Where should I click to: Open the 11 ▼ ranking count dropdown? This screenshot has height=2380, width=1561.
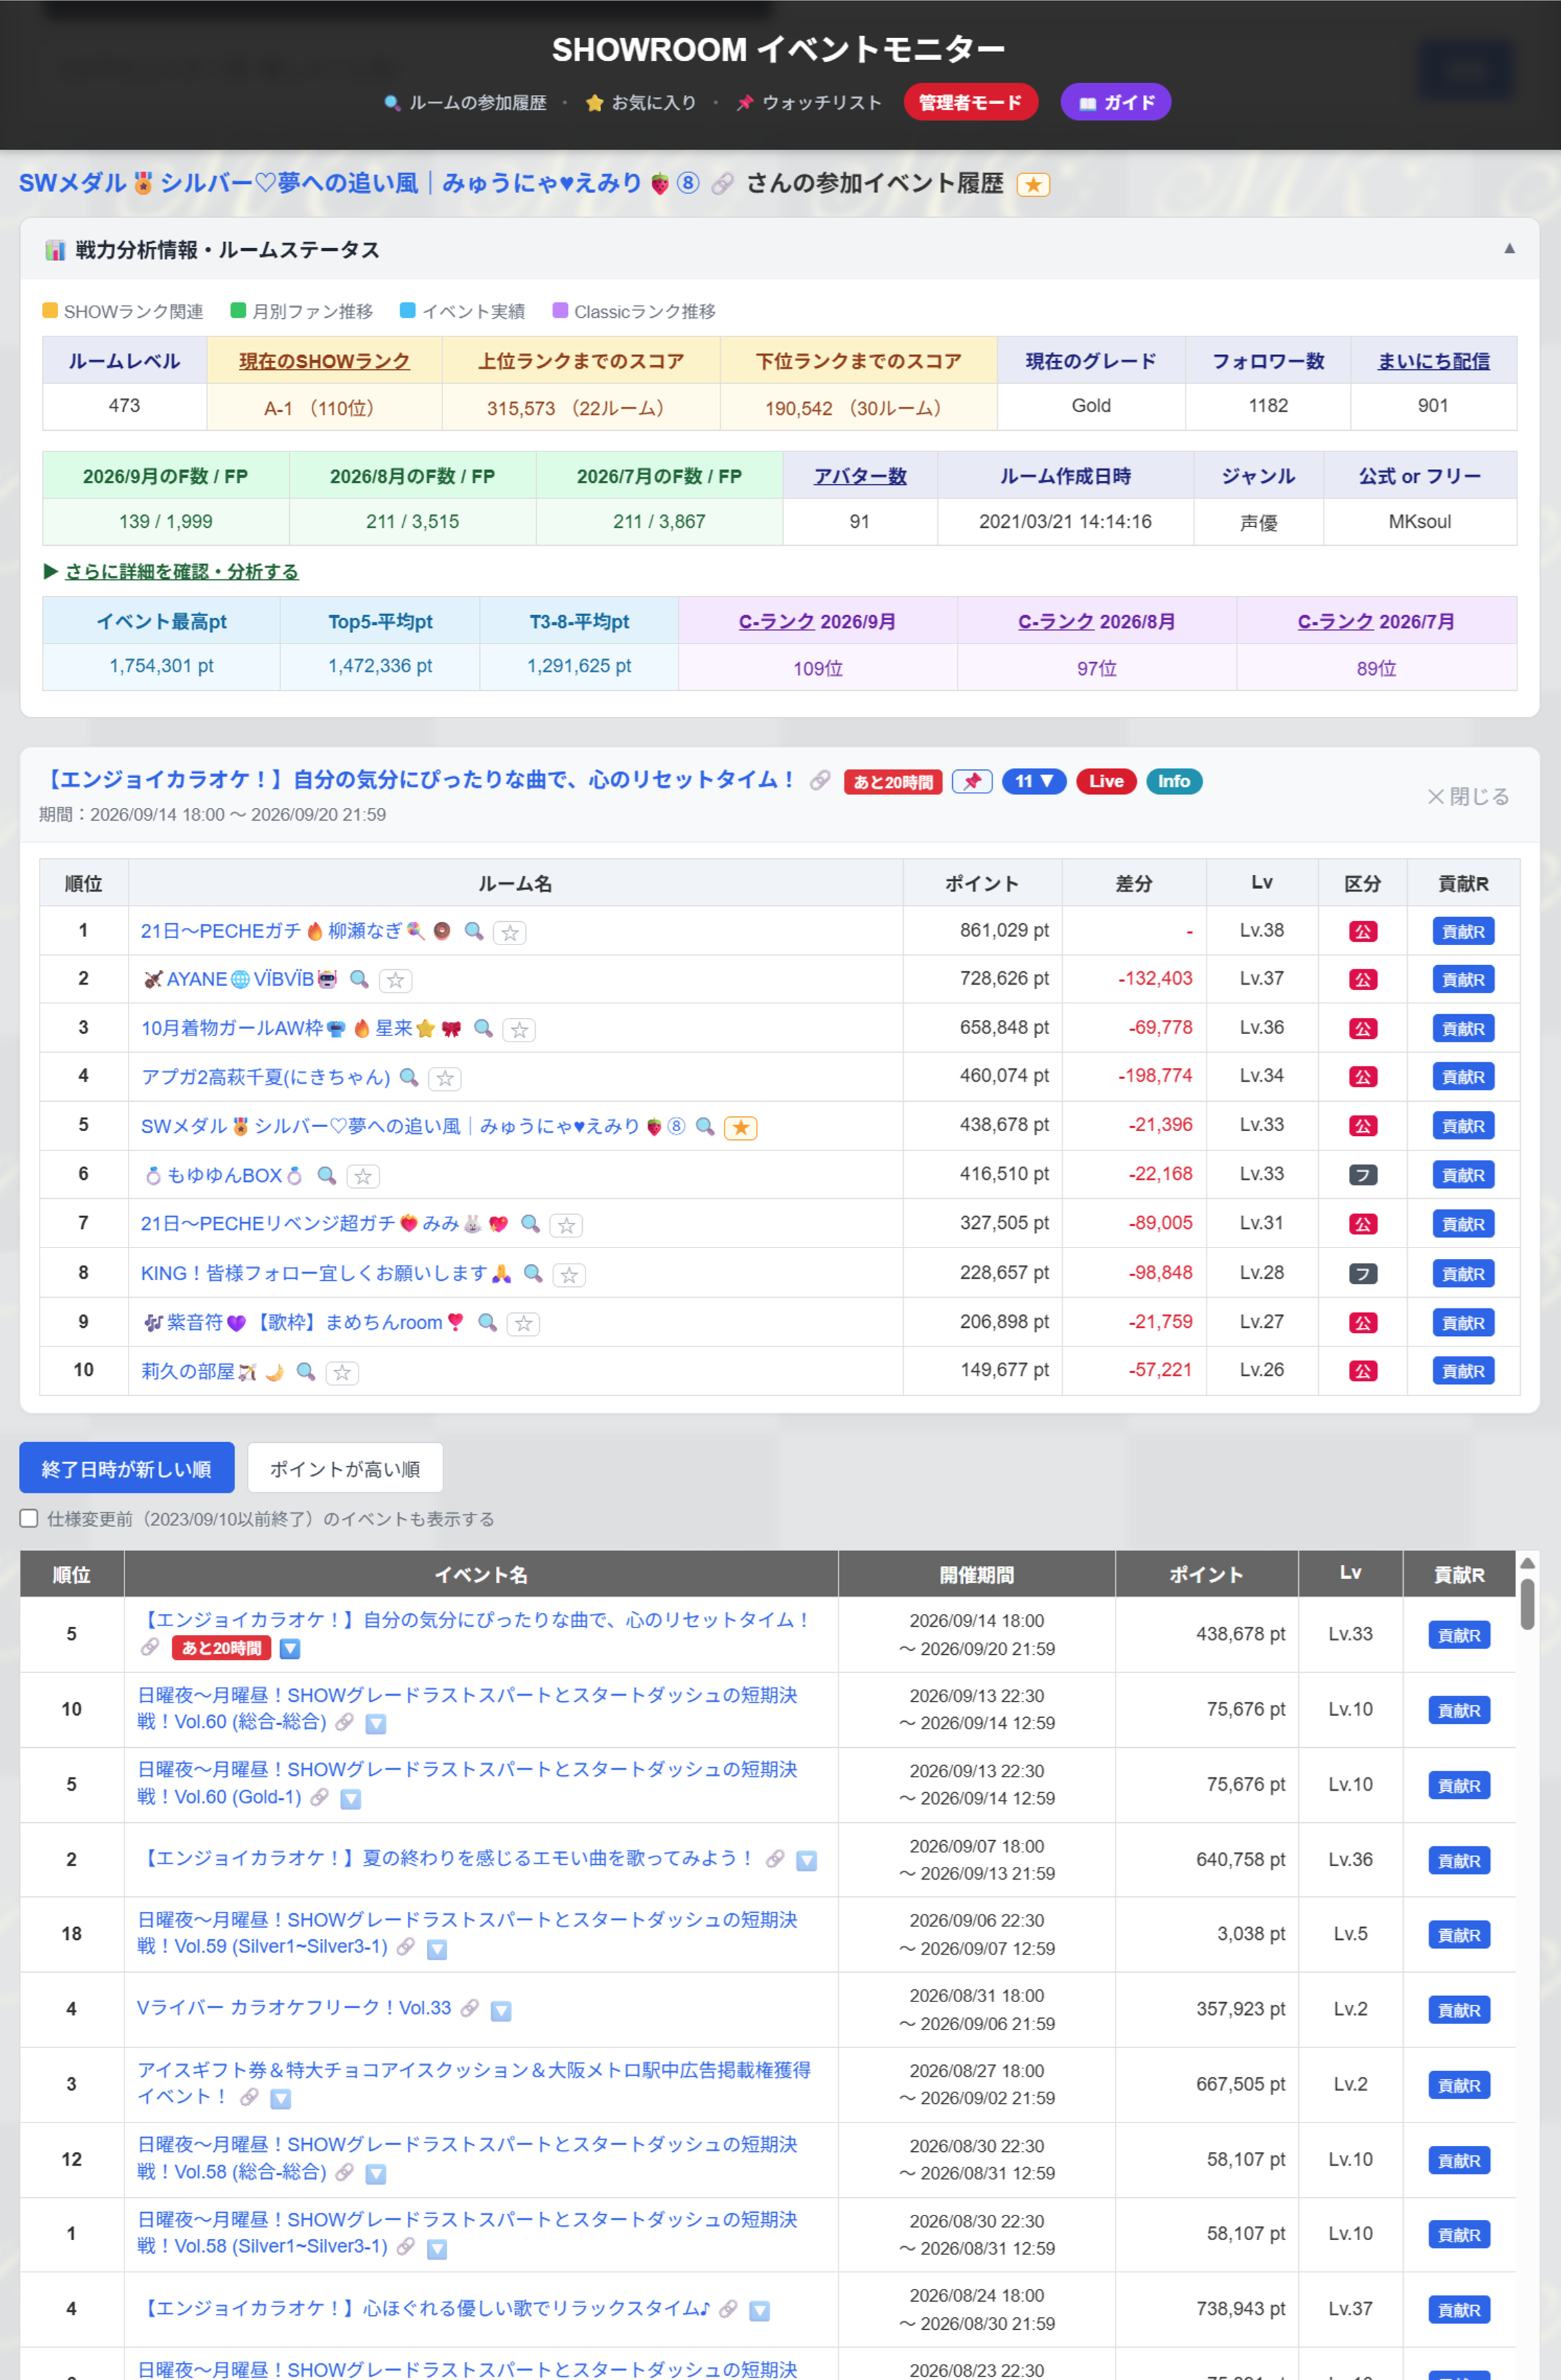coord(1034,781)
